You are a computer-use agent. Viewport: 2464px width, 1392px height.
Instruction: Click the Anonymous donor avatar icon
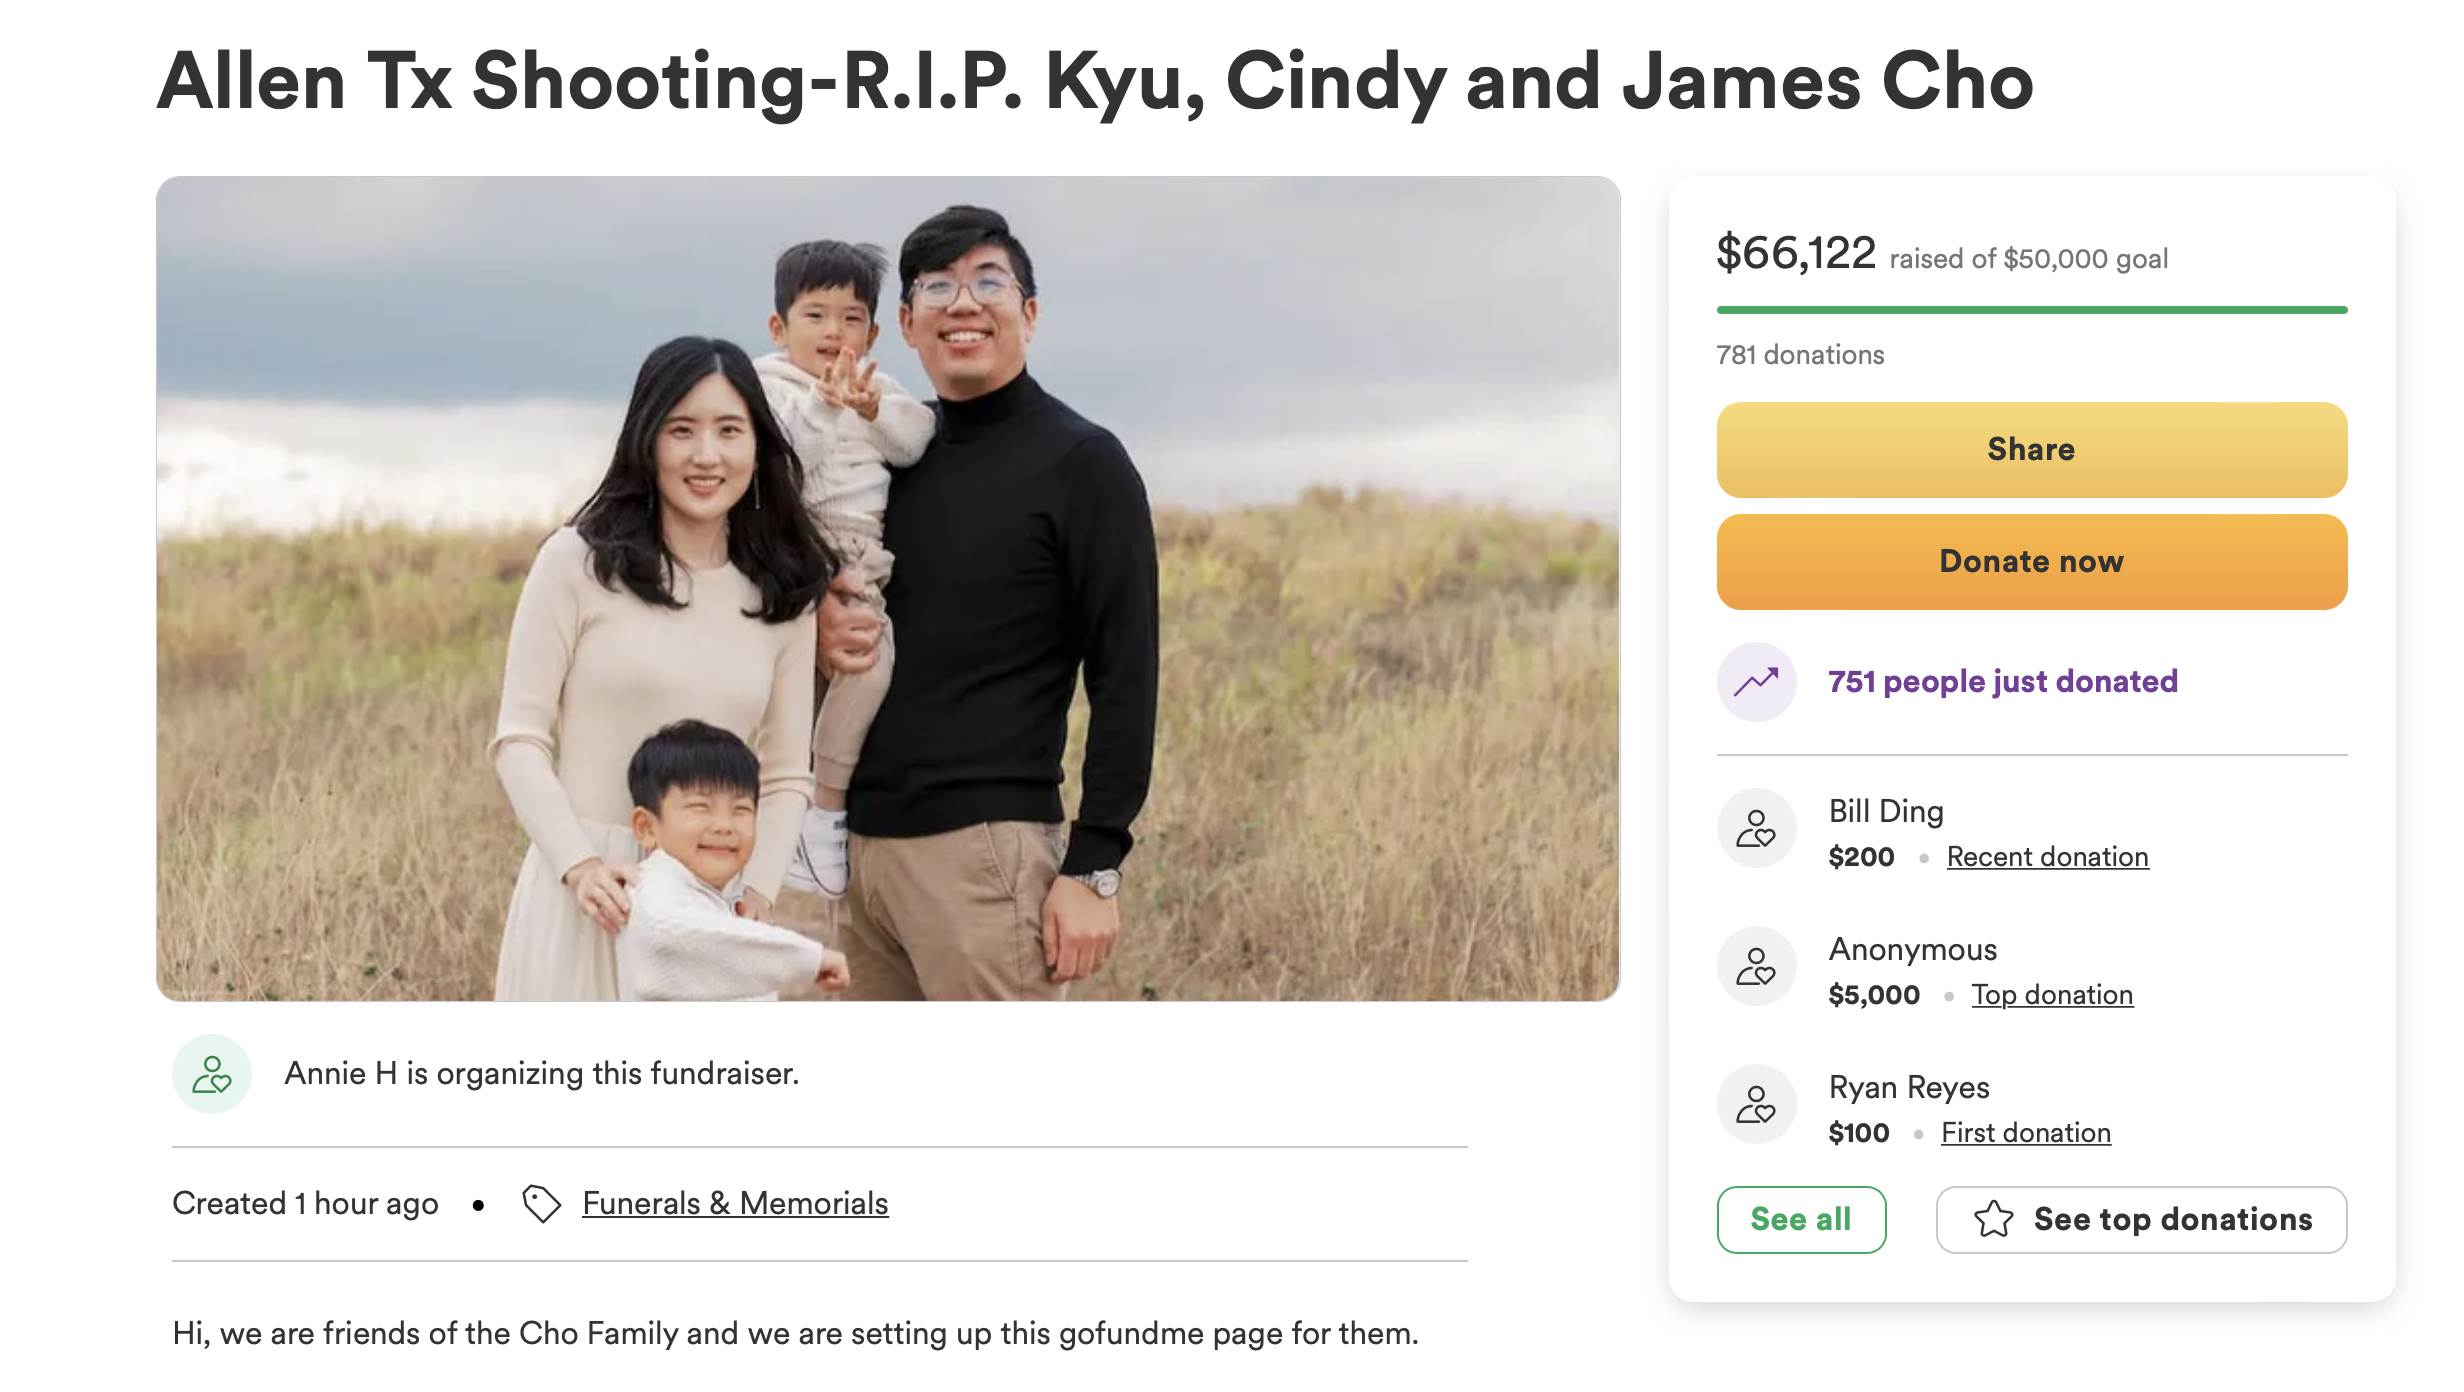(1756, 966)
